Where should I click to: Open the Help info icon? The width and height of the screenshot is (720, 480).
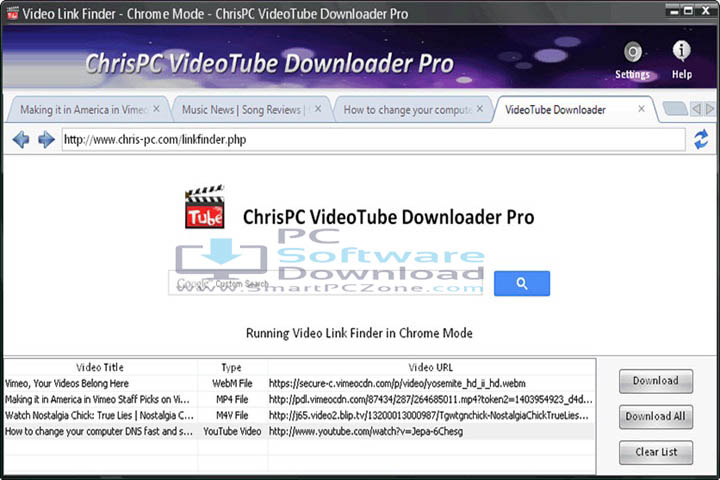(681, 51)
